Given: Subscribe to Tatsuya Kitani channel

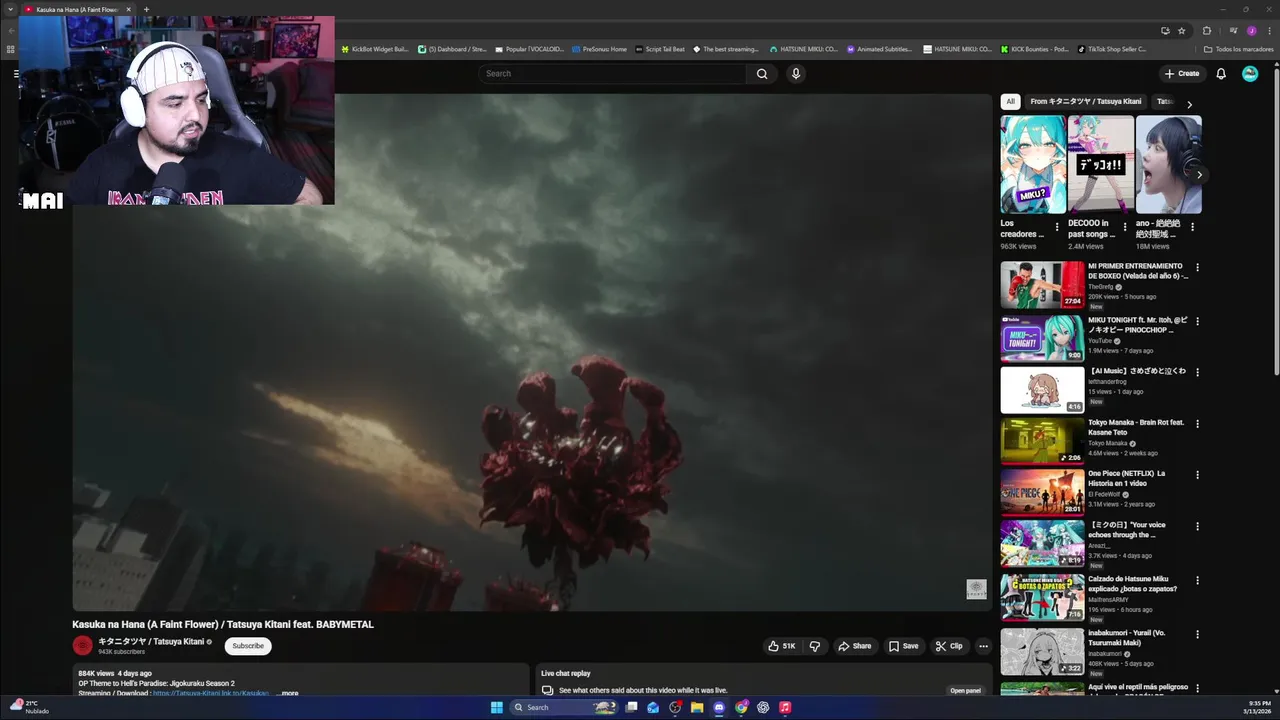Looking at the screenshot, I should click(248, 646).
